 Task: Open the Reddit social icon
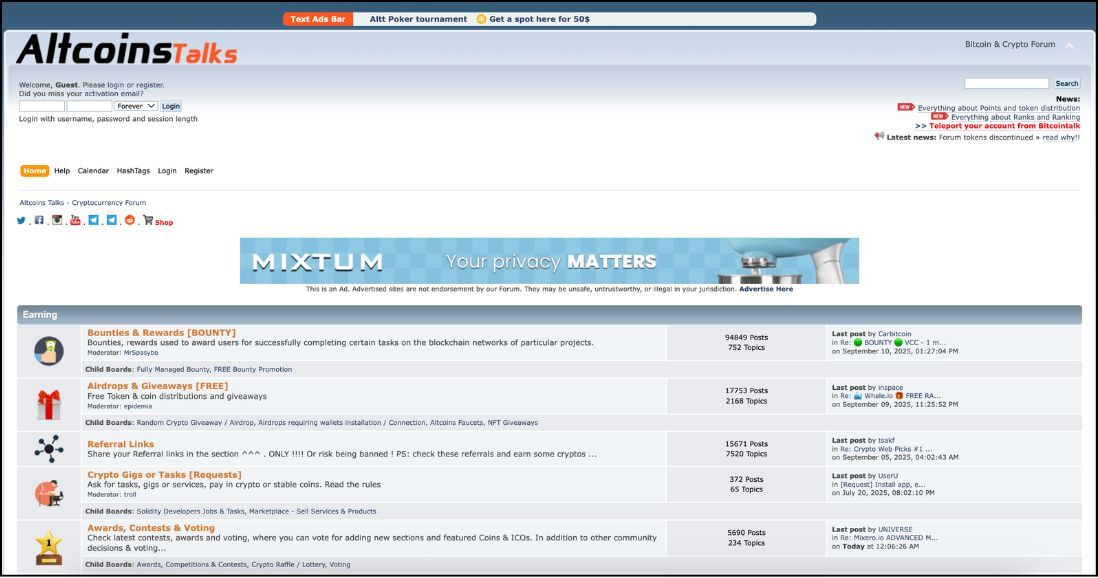130,220
